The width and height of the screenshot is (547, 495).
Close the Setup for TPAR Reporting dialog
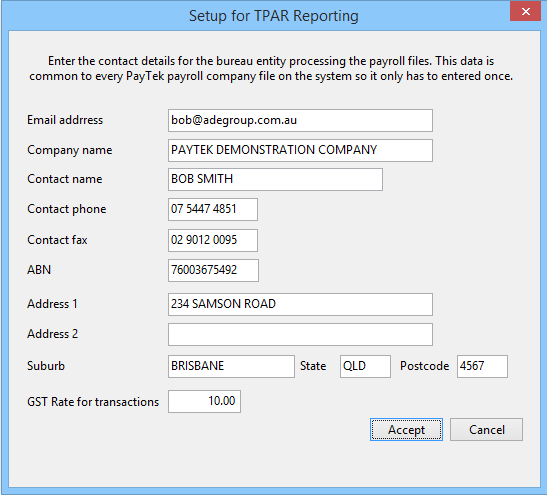[x=525, y=12]
